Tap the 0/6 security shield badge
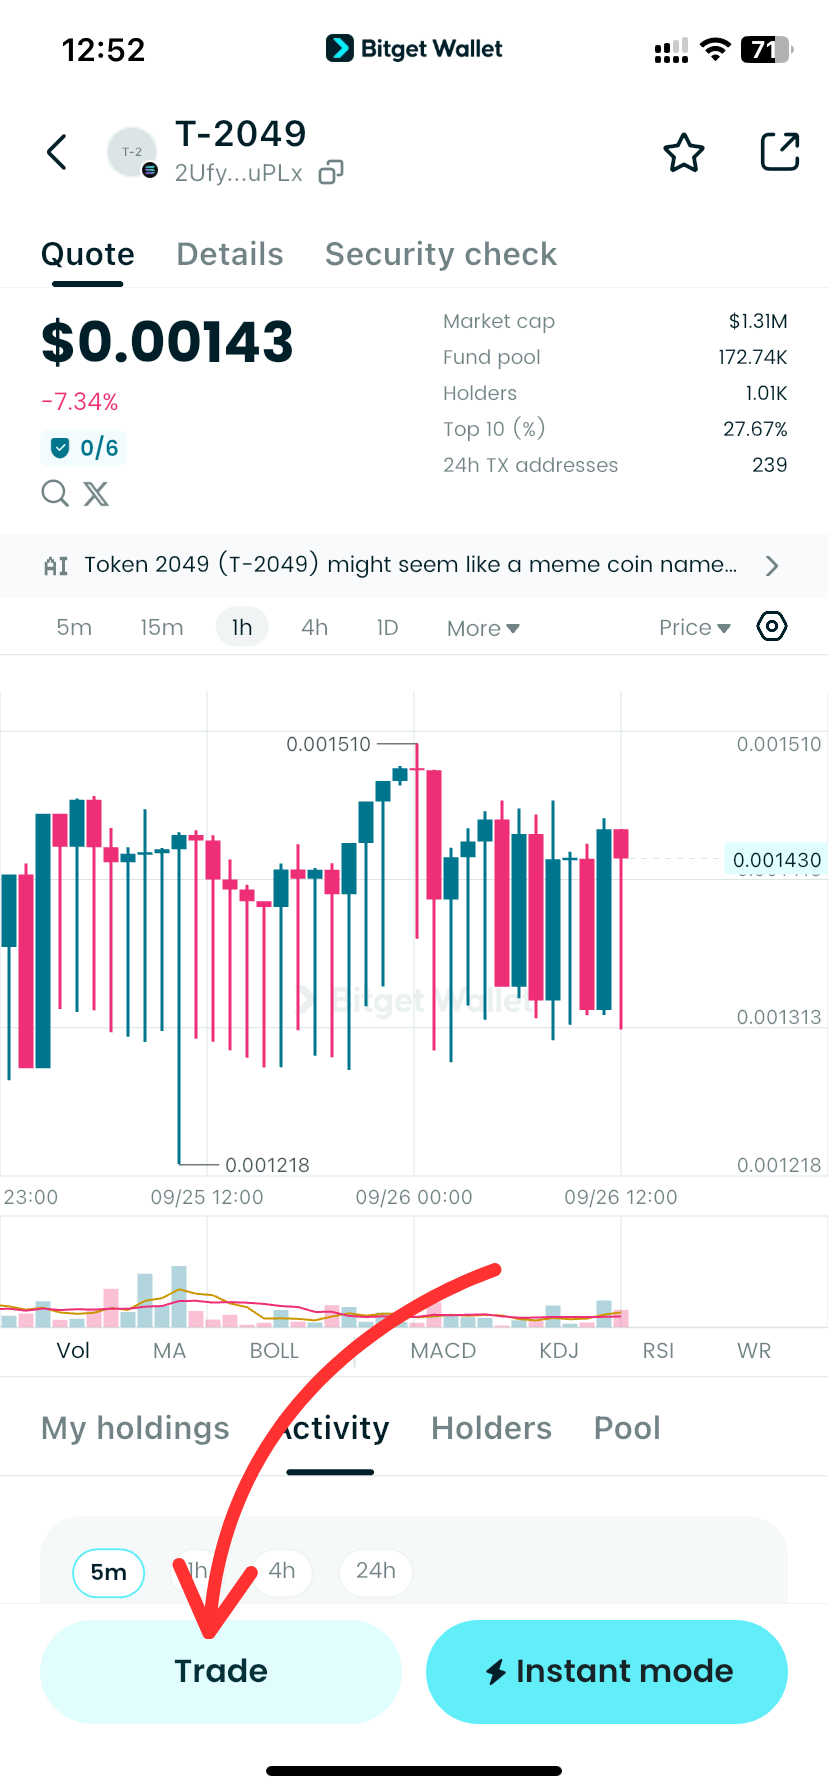The height and width of the screenshot is (1792, 828). click(84, 448)
